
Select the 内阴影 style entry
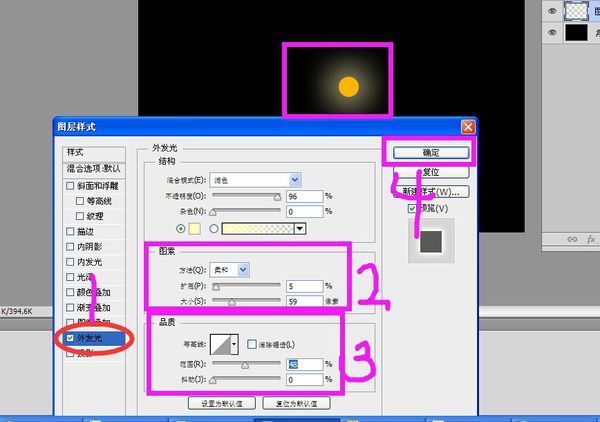click(x=92, y=247)
